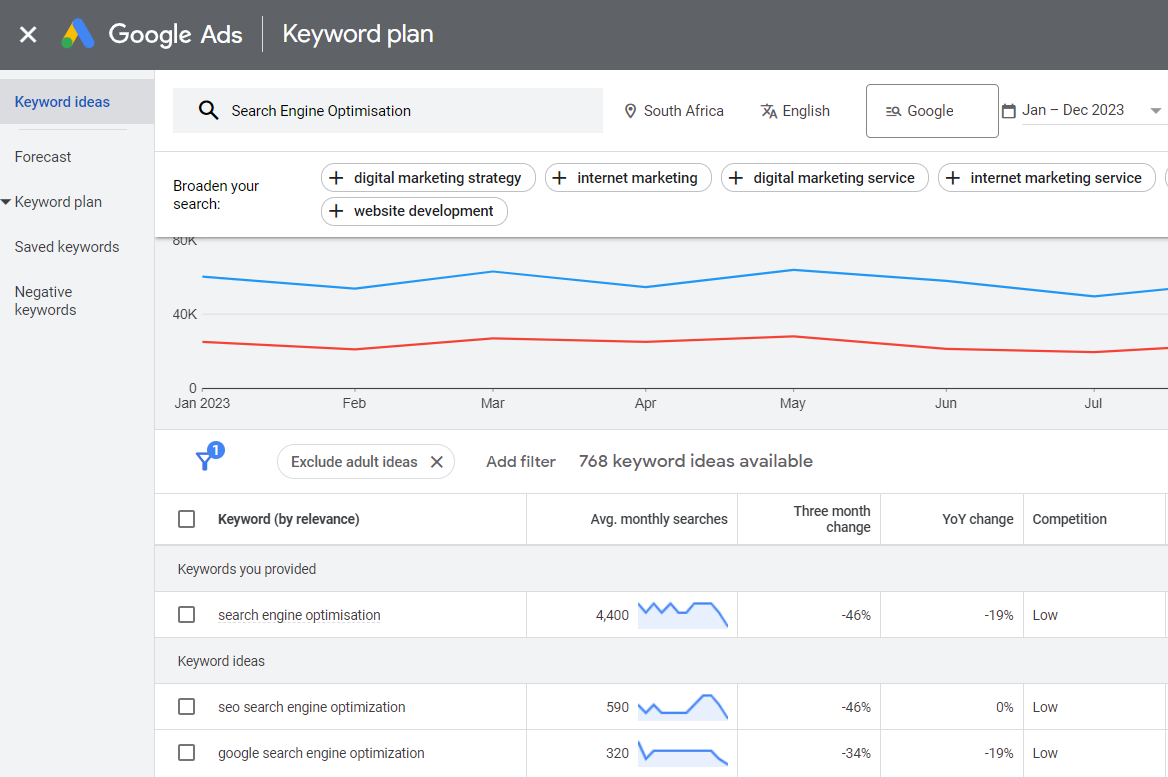Viewport: 1168px width, 777px height.
Task: Open the South Africa location setting
Action: tap(674, 111)
